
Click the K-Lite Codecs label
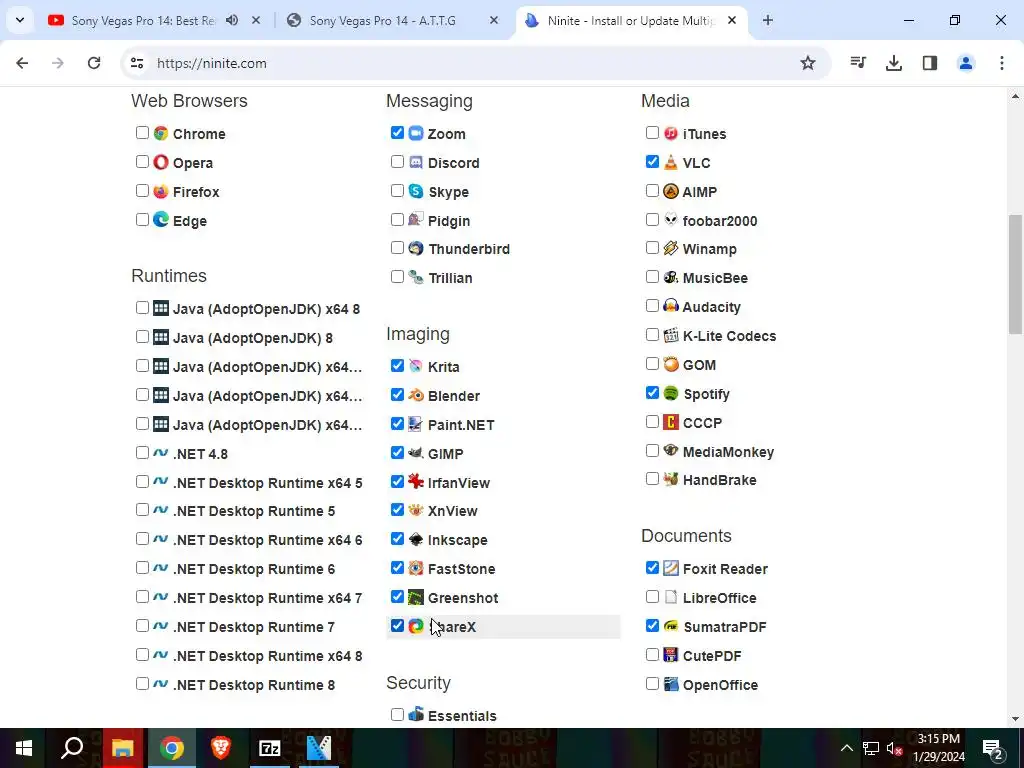tap(729, 336)
